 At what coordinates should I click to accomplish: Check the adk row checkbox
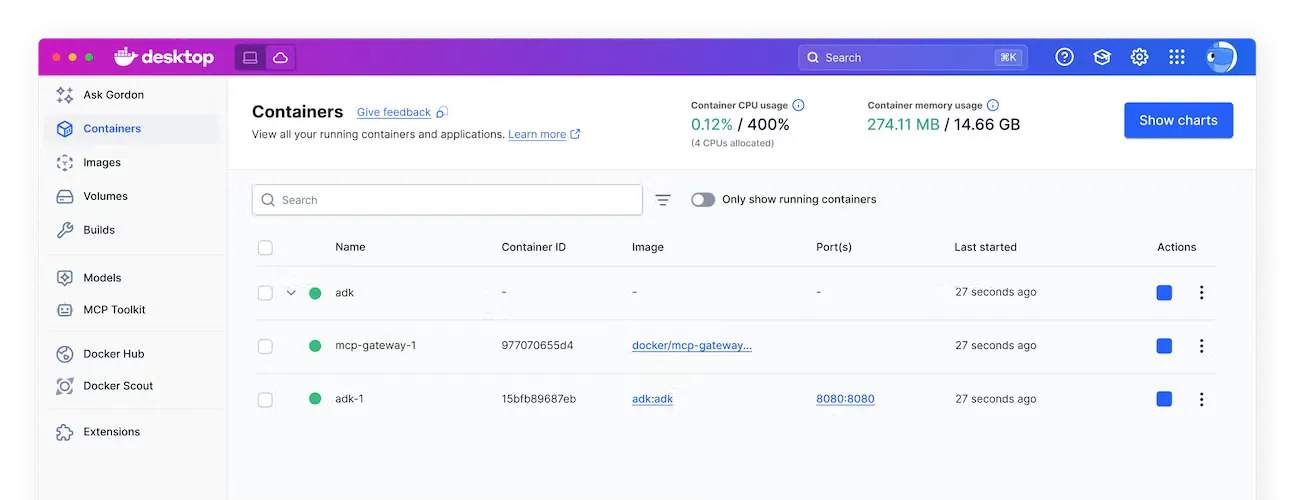coord(265,293)
